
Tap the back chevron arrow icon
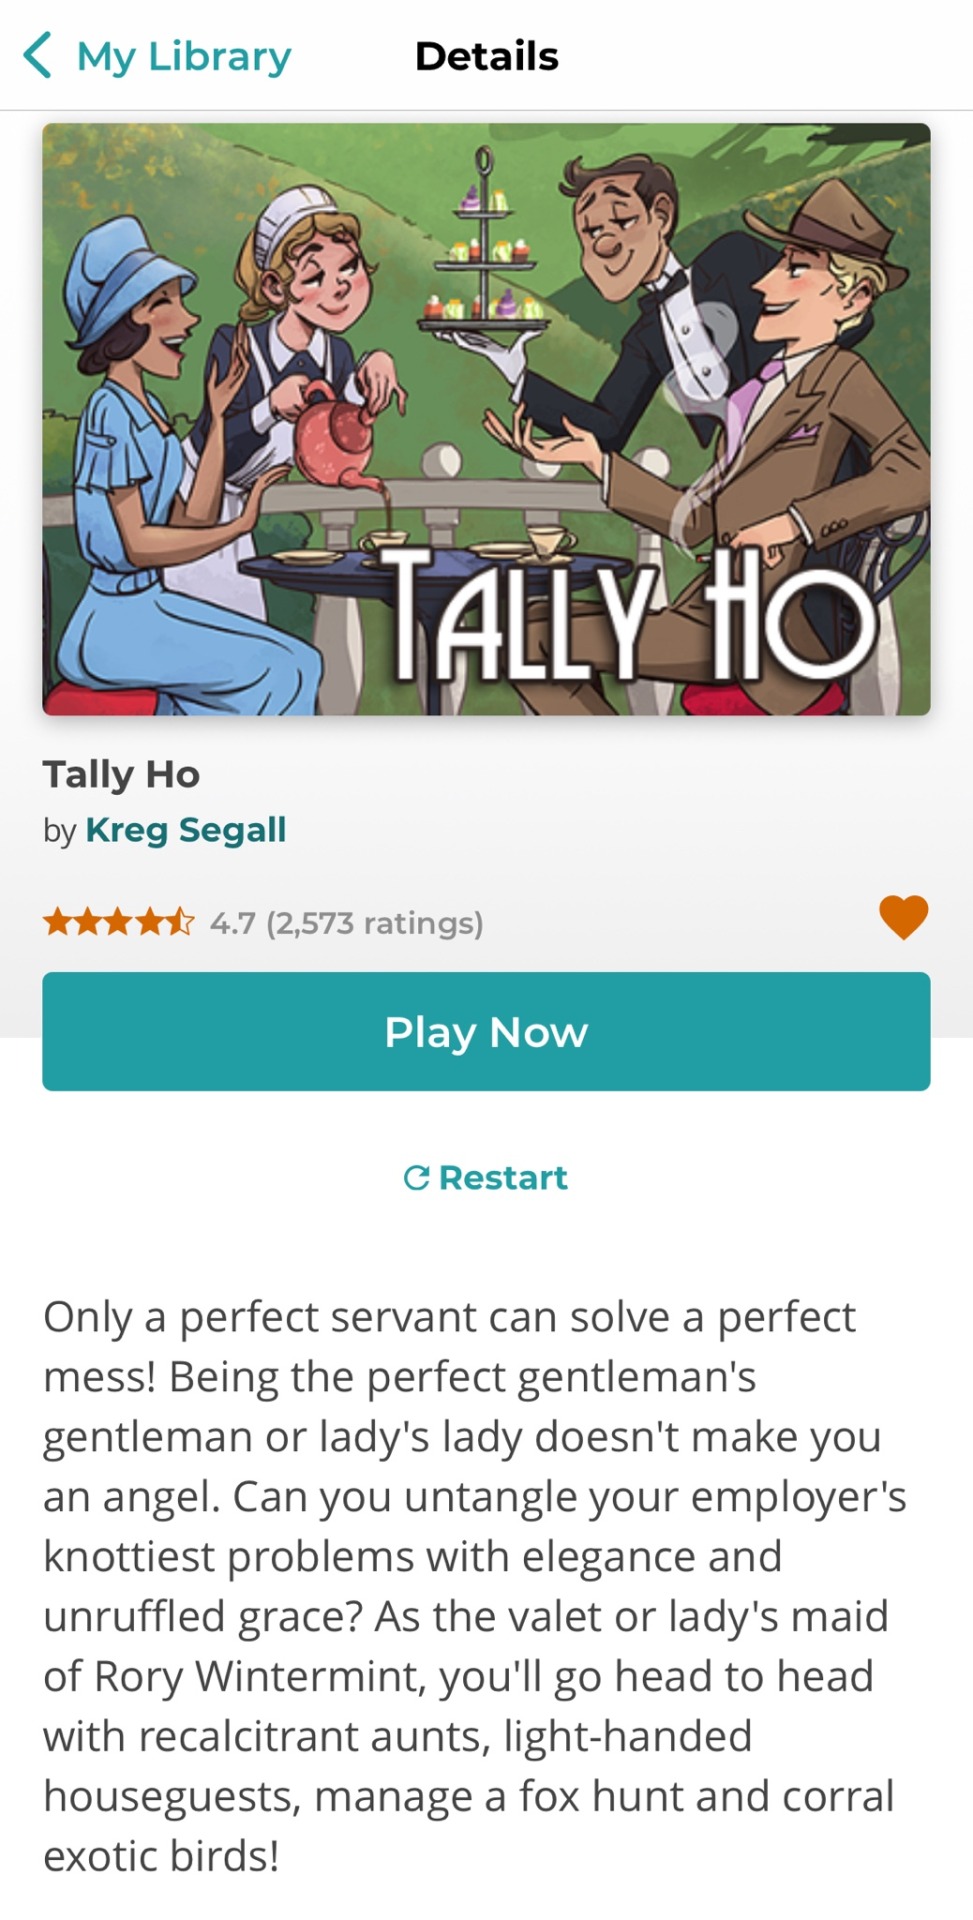pyautogui.click(x=37, y=55)
